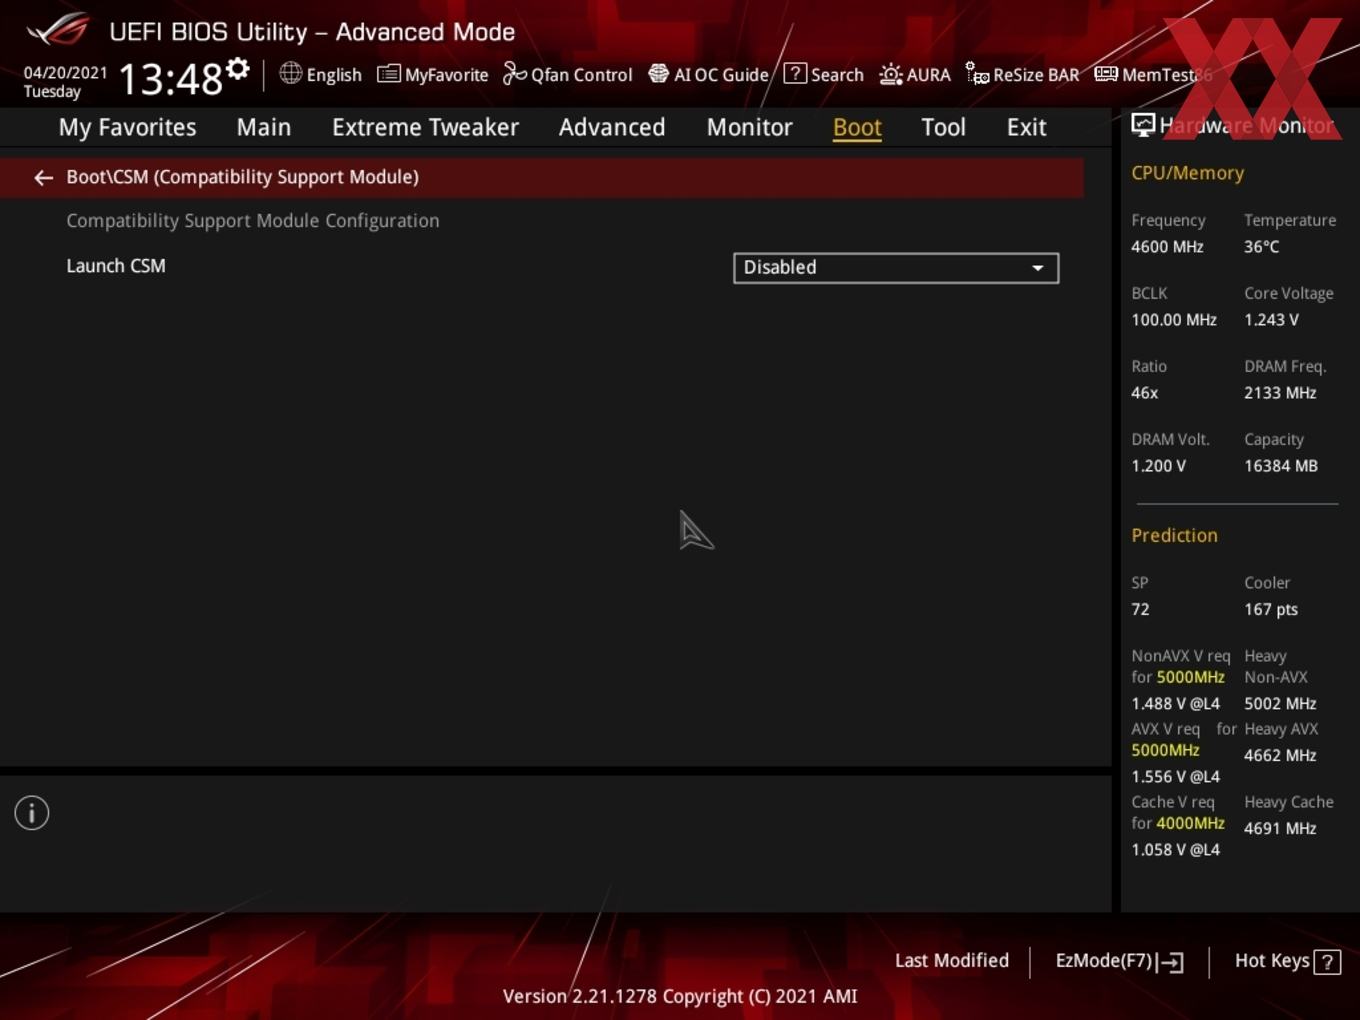This screenshot has width=1360, height=1020.
Task: Click the 1.200 V DRAM voltage value
Action: pyautogui.click(x=1158, y=466)
